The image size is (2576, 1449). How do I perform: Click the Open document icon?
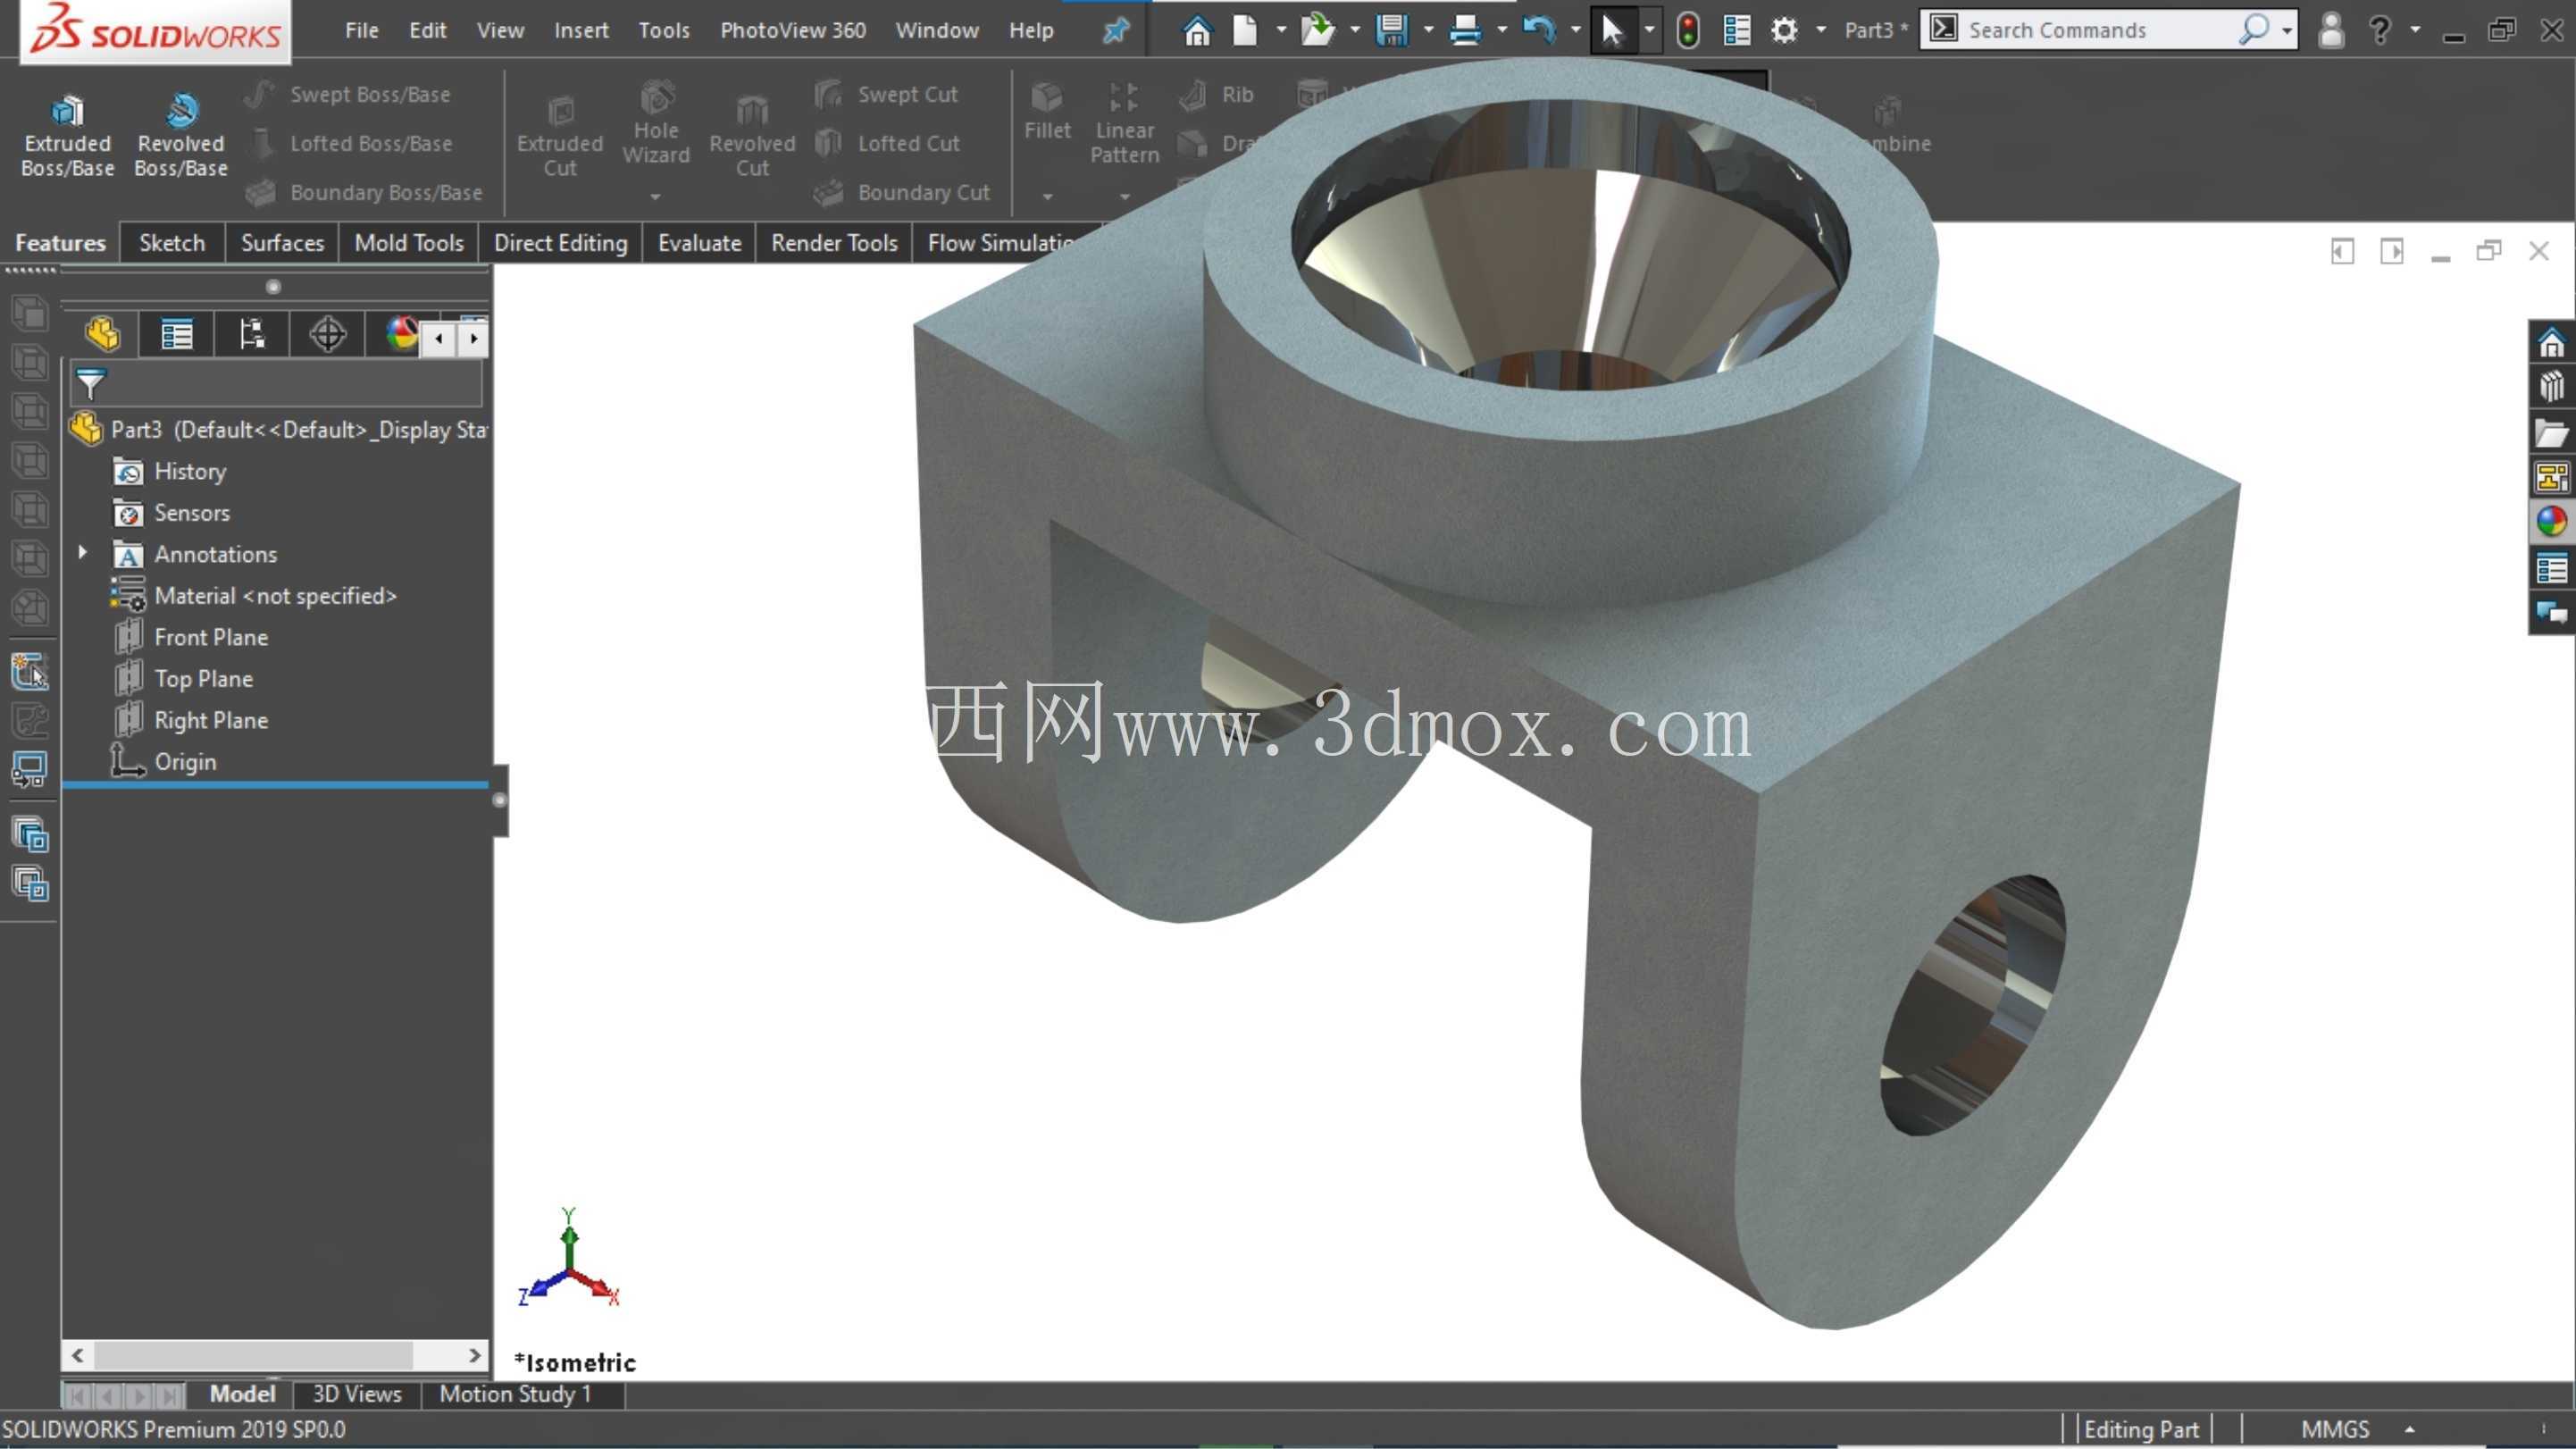pyautogui.click(x=1318, y=30)
